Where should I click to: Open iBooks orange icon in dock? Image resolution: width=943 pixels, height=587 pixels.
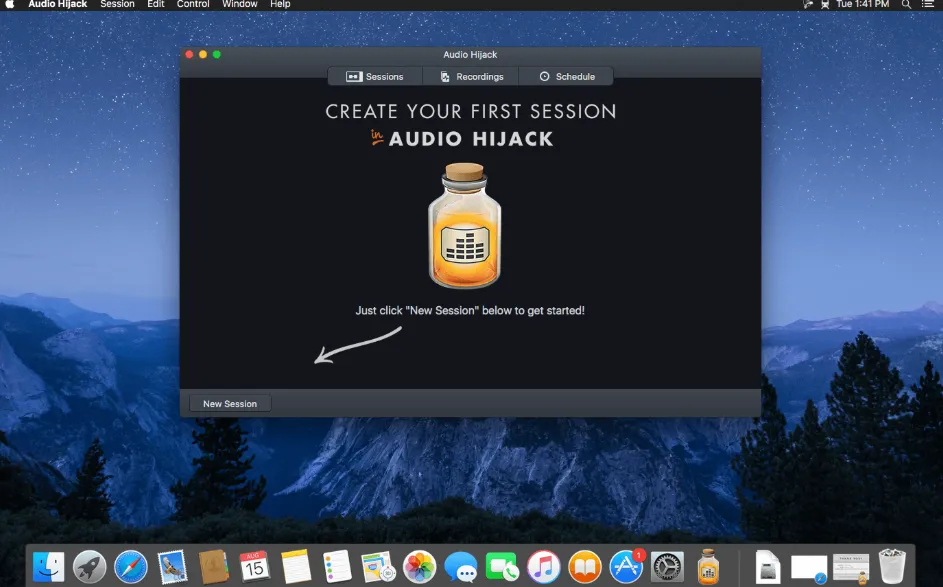pyautogui.click(x=585, y=567)
